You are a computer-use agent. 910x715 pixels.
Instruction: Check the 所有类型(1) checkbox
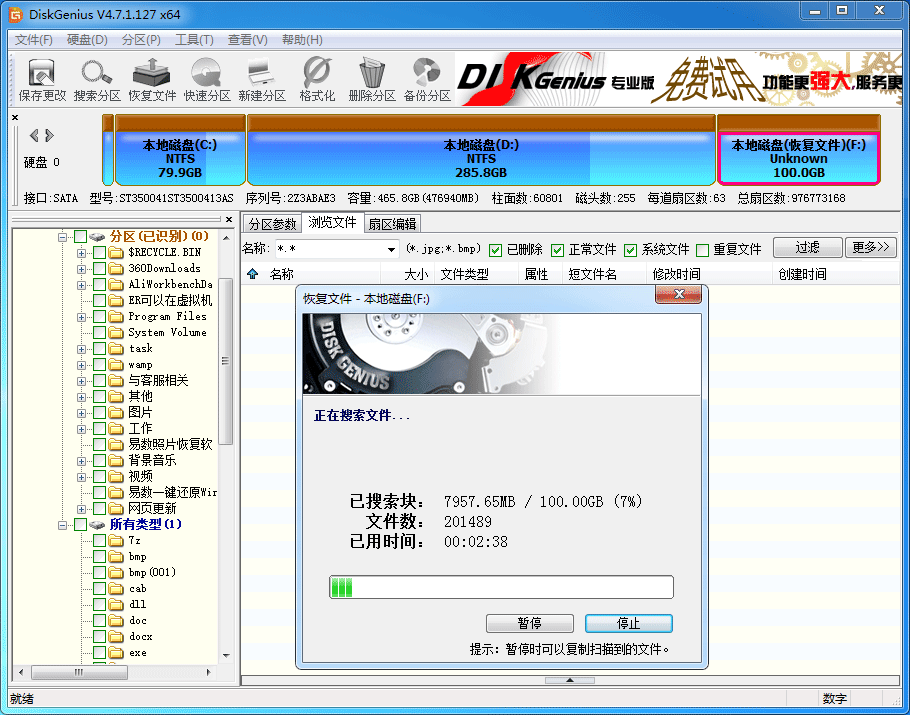[x=81, y=525]
